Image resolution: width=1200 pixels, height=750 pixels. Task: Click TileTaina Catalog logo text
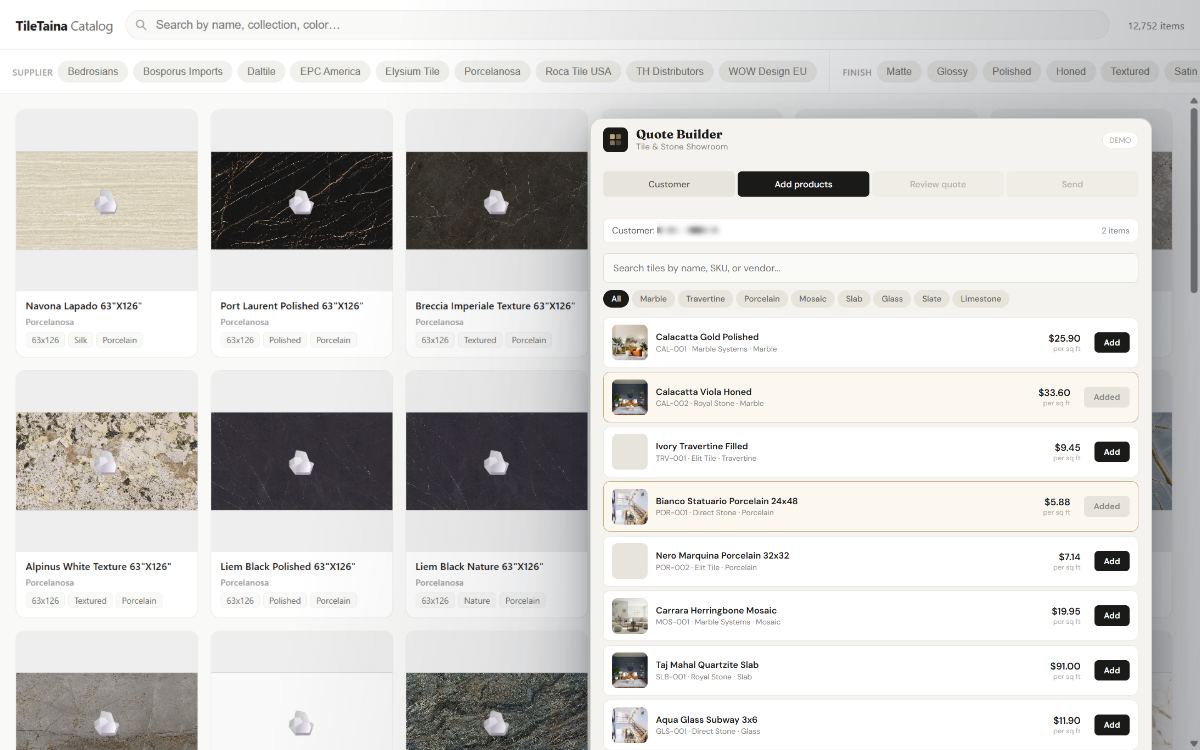coord(64,26)
